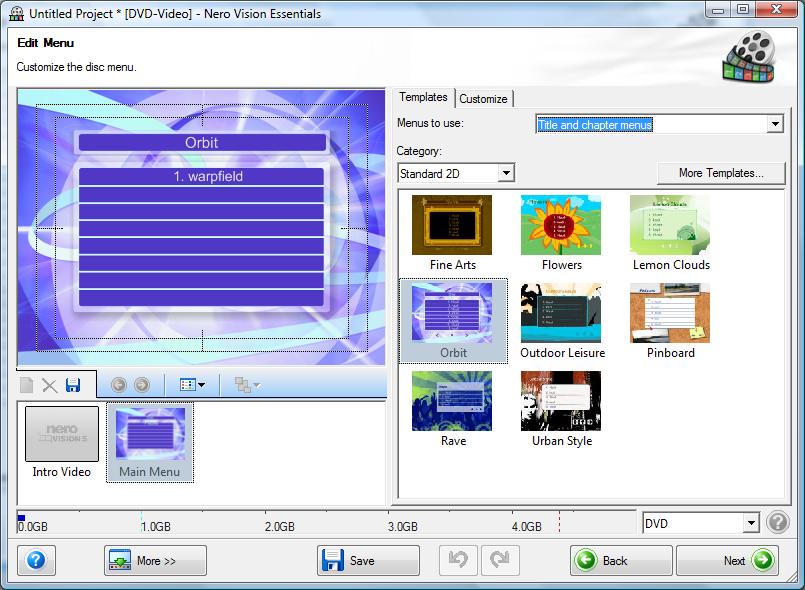Click the Redo arrow button
This screenshot has height=590, width=805.
[x=500, y=560]
